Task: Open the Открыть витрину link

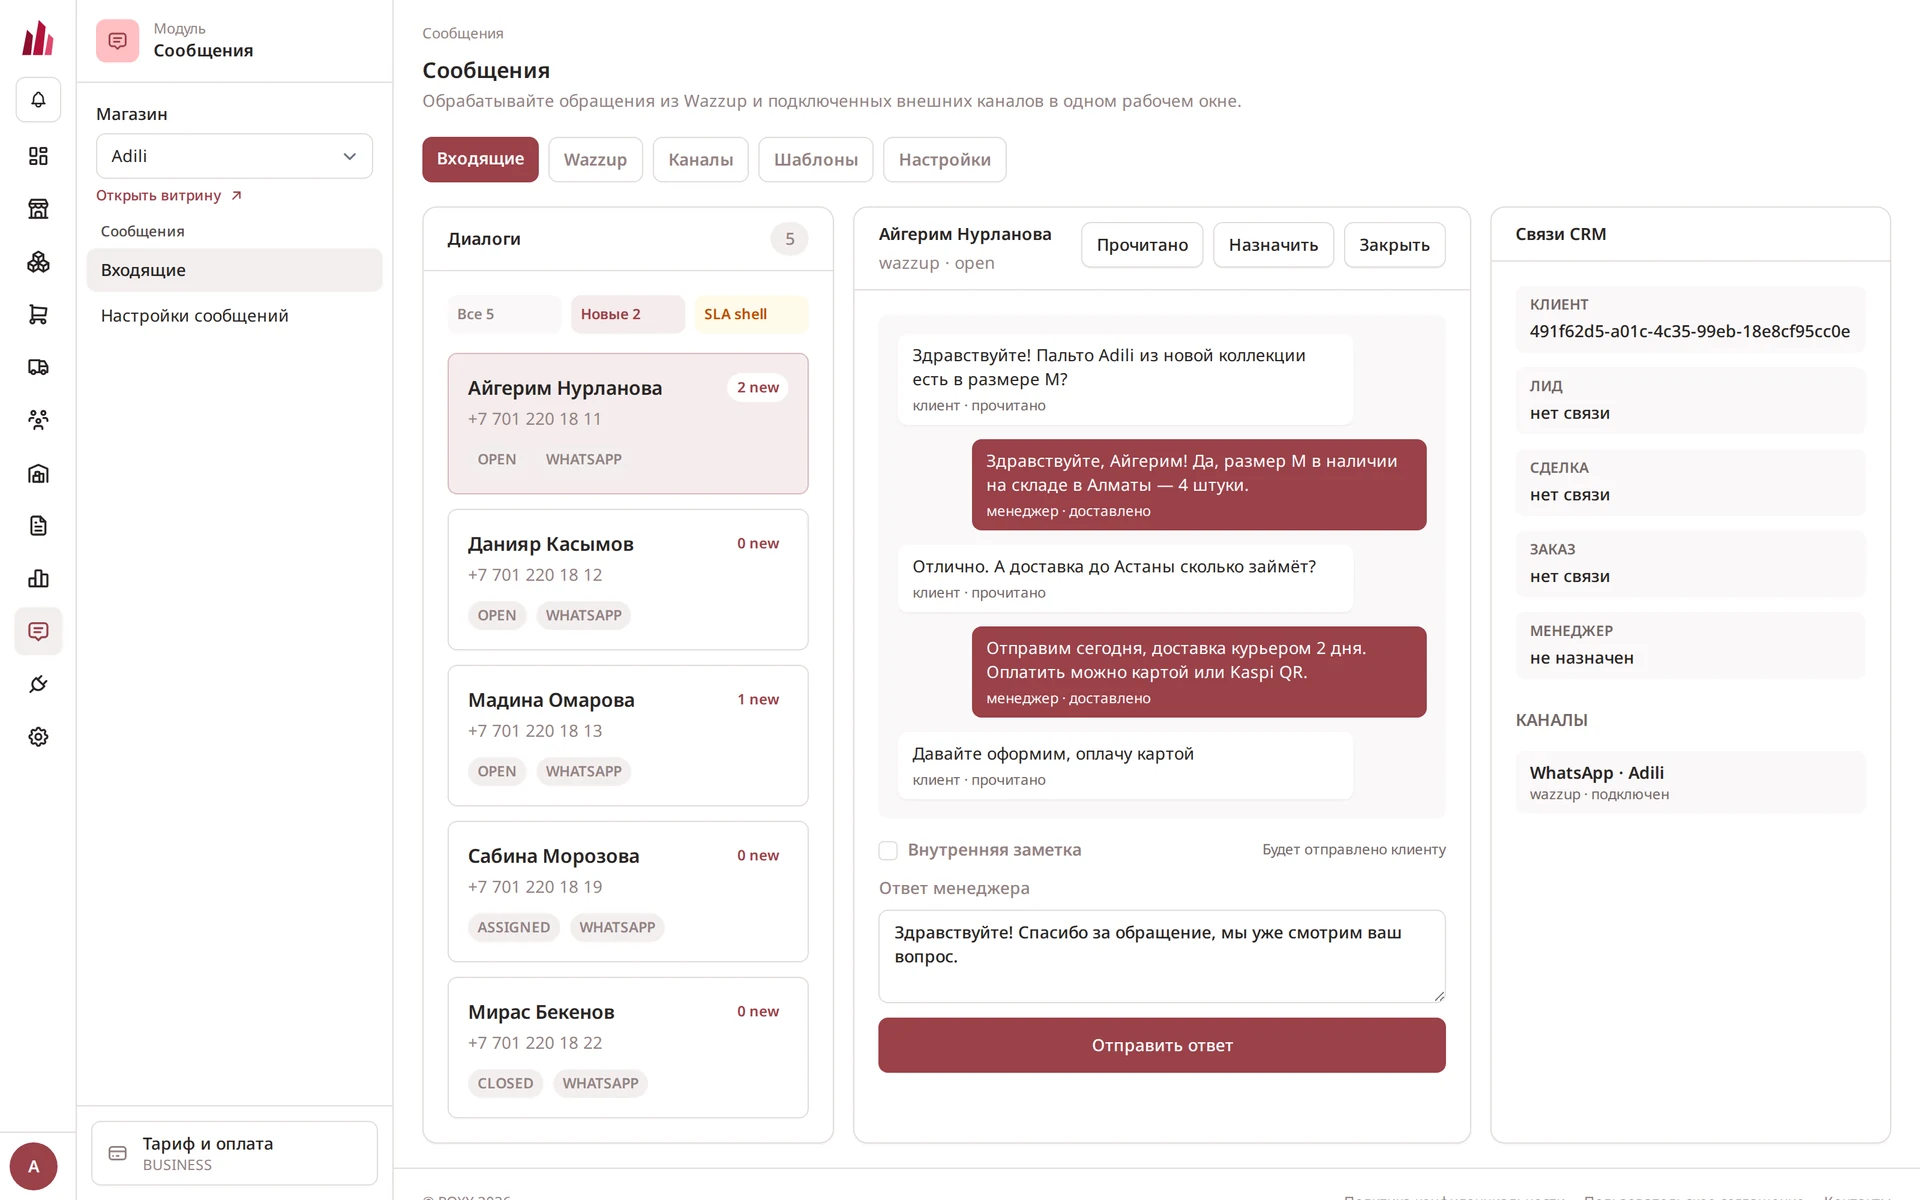Action: tap(169, 195)
